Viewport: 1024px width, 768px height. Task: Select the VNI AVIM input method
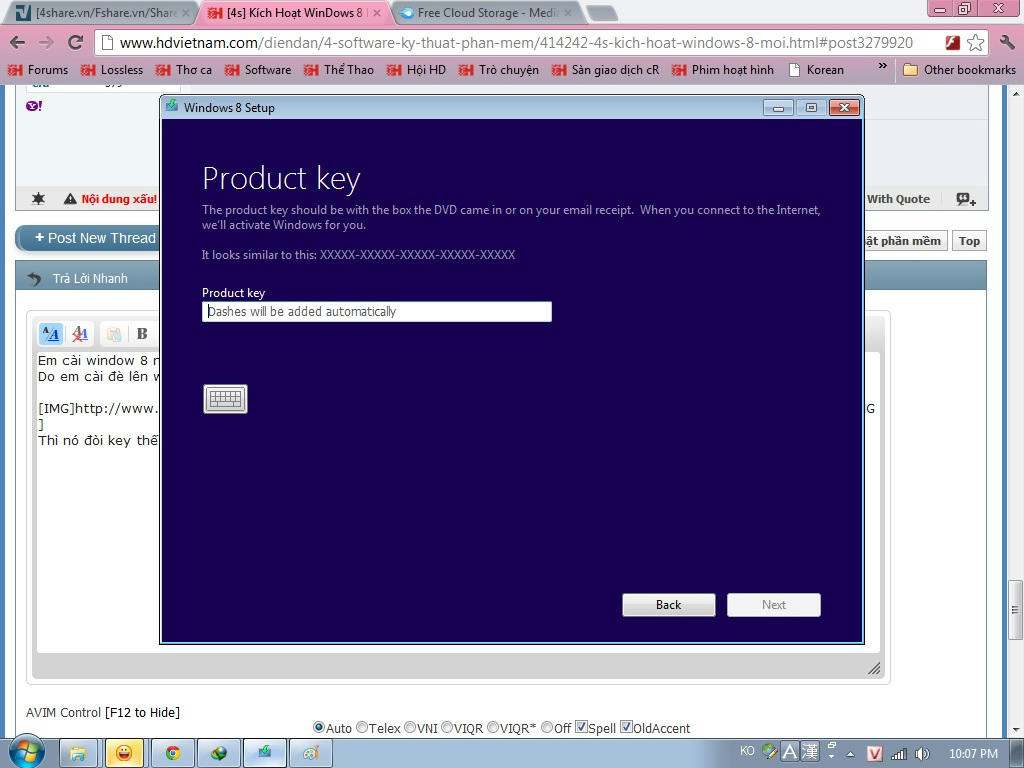tap(409, 727)
